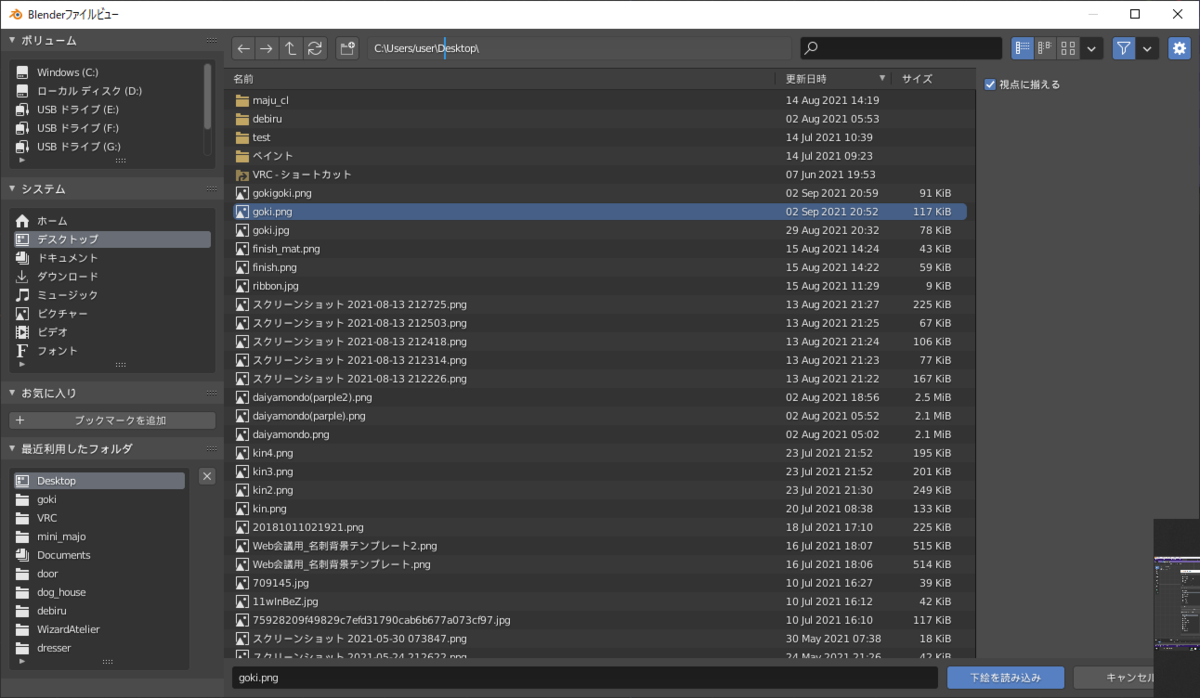
Task: Open recent folder goki
Action: coord(99,499)
